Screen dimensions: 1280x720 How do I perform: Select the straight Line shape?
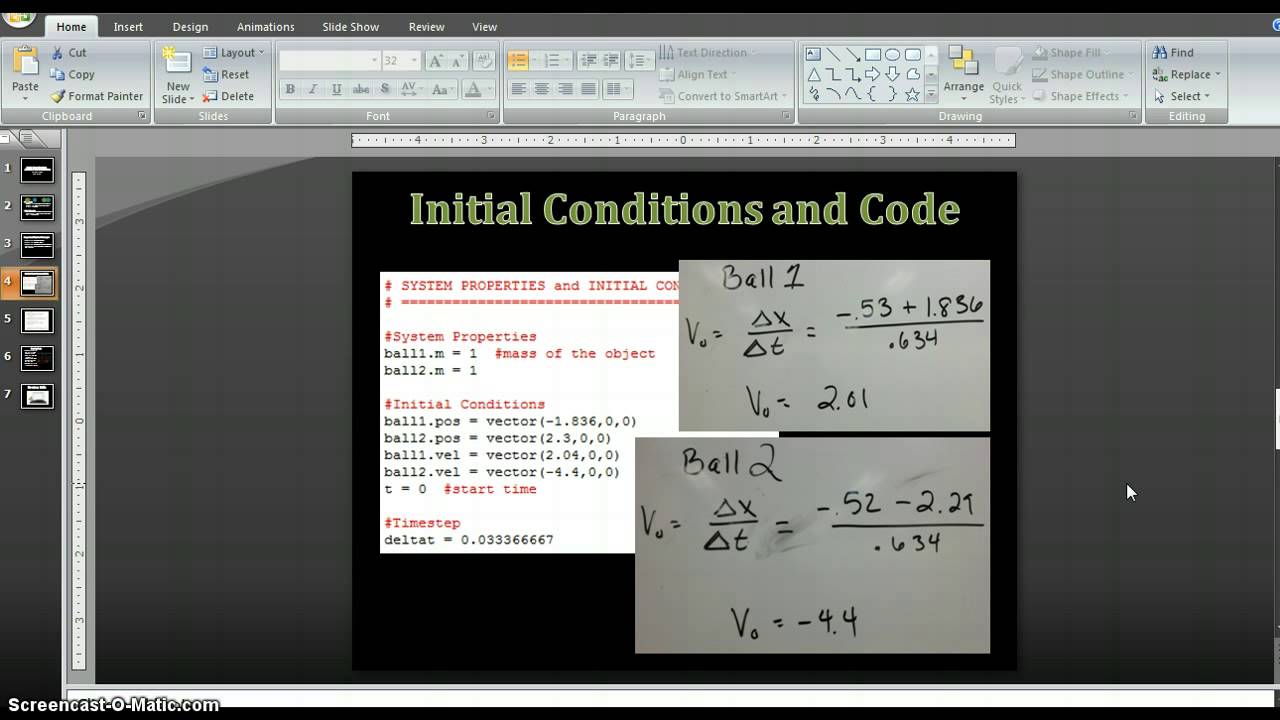click(x=833, y=55)
